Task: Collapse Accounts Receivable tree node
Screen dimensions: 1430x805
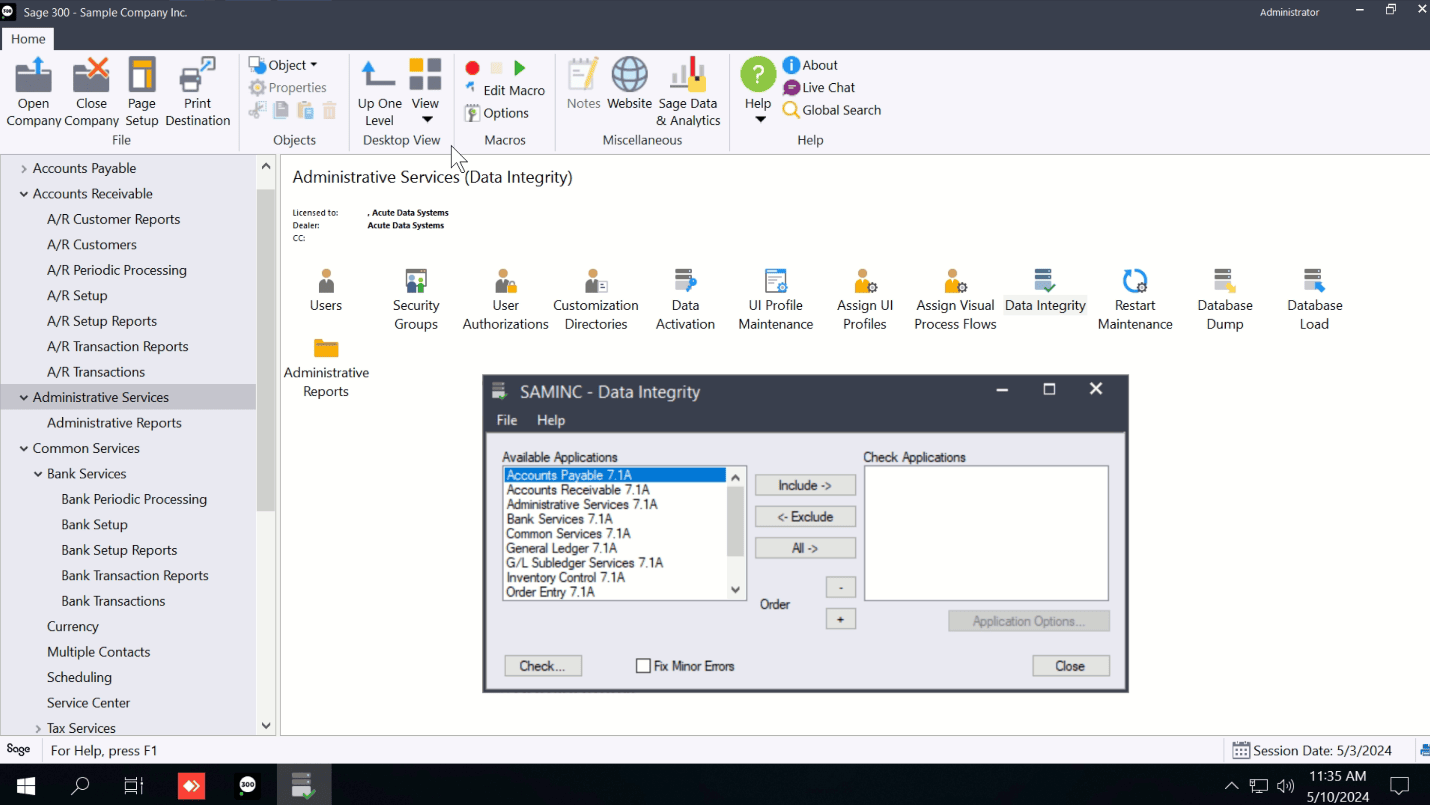Action: [x=24, y=194]
